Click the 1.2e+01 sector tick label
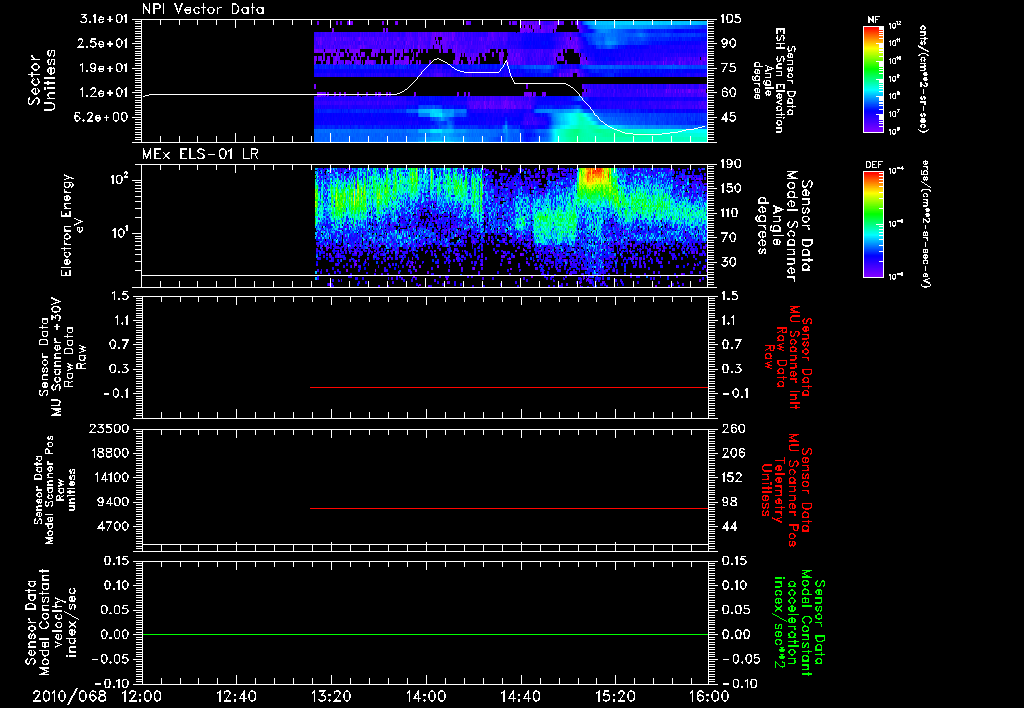This screenshot has height=708, width=1024. click(104, 93)
